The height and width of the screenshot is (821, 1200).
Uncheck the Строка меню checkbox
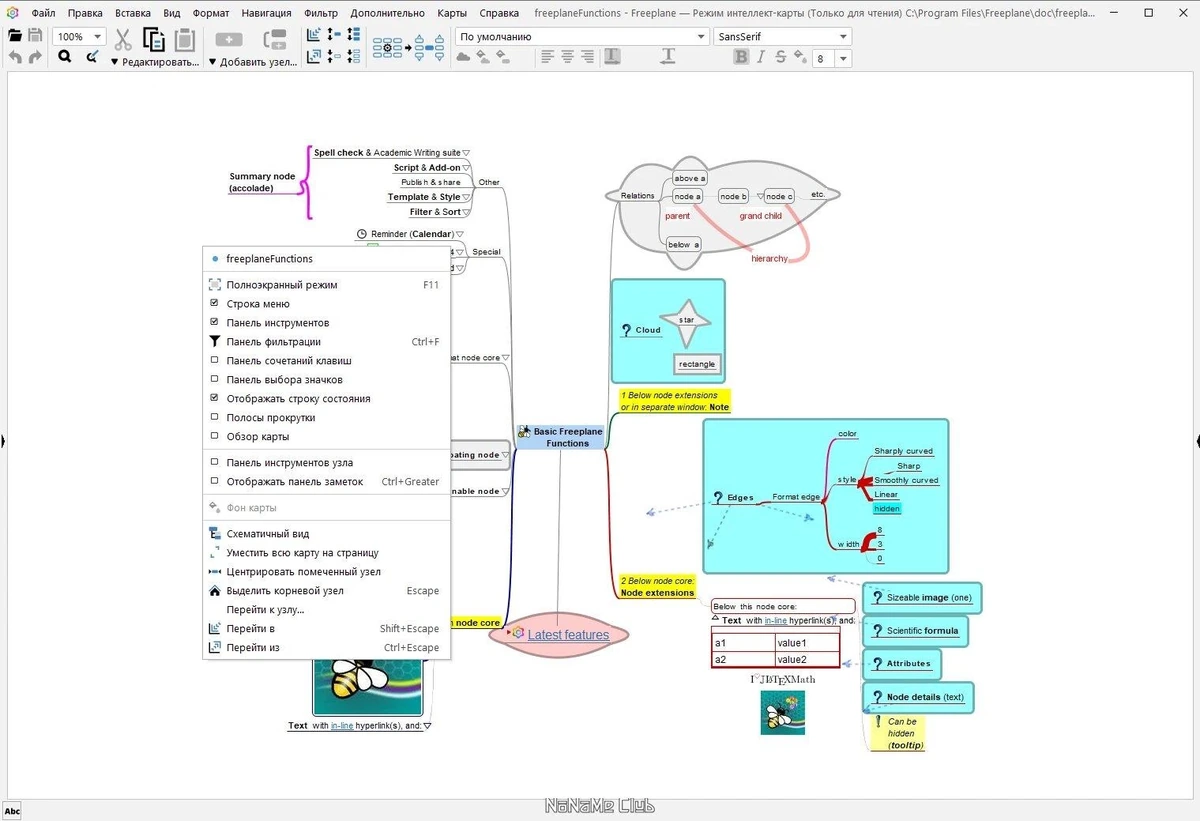tap(214, 304)
